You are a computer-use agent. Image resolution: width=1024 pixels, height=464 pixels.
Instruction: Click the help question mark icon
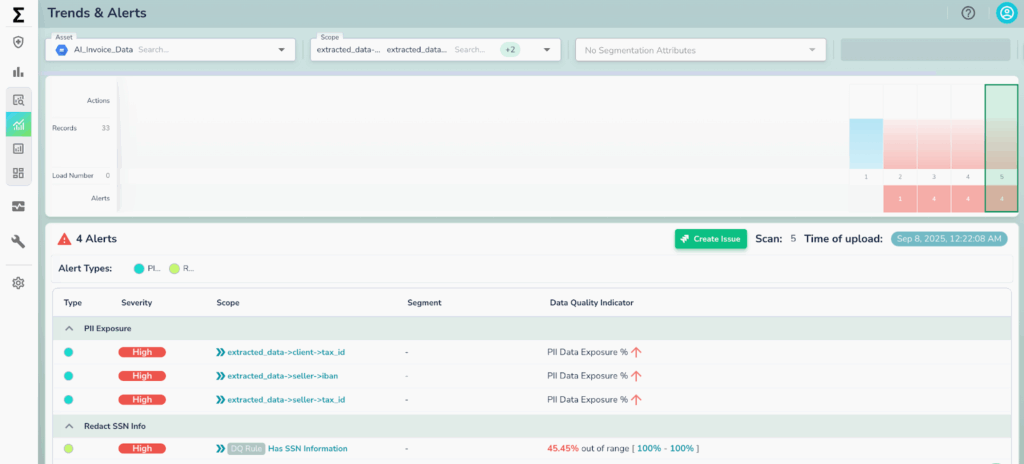coord(968,13)
